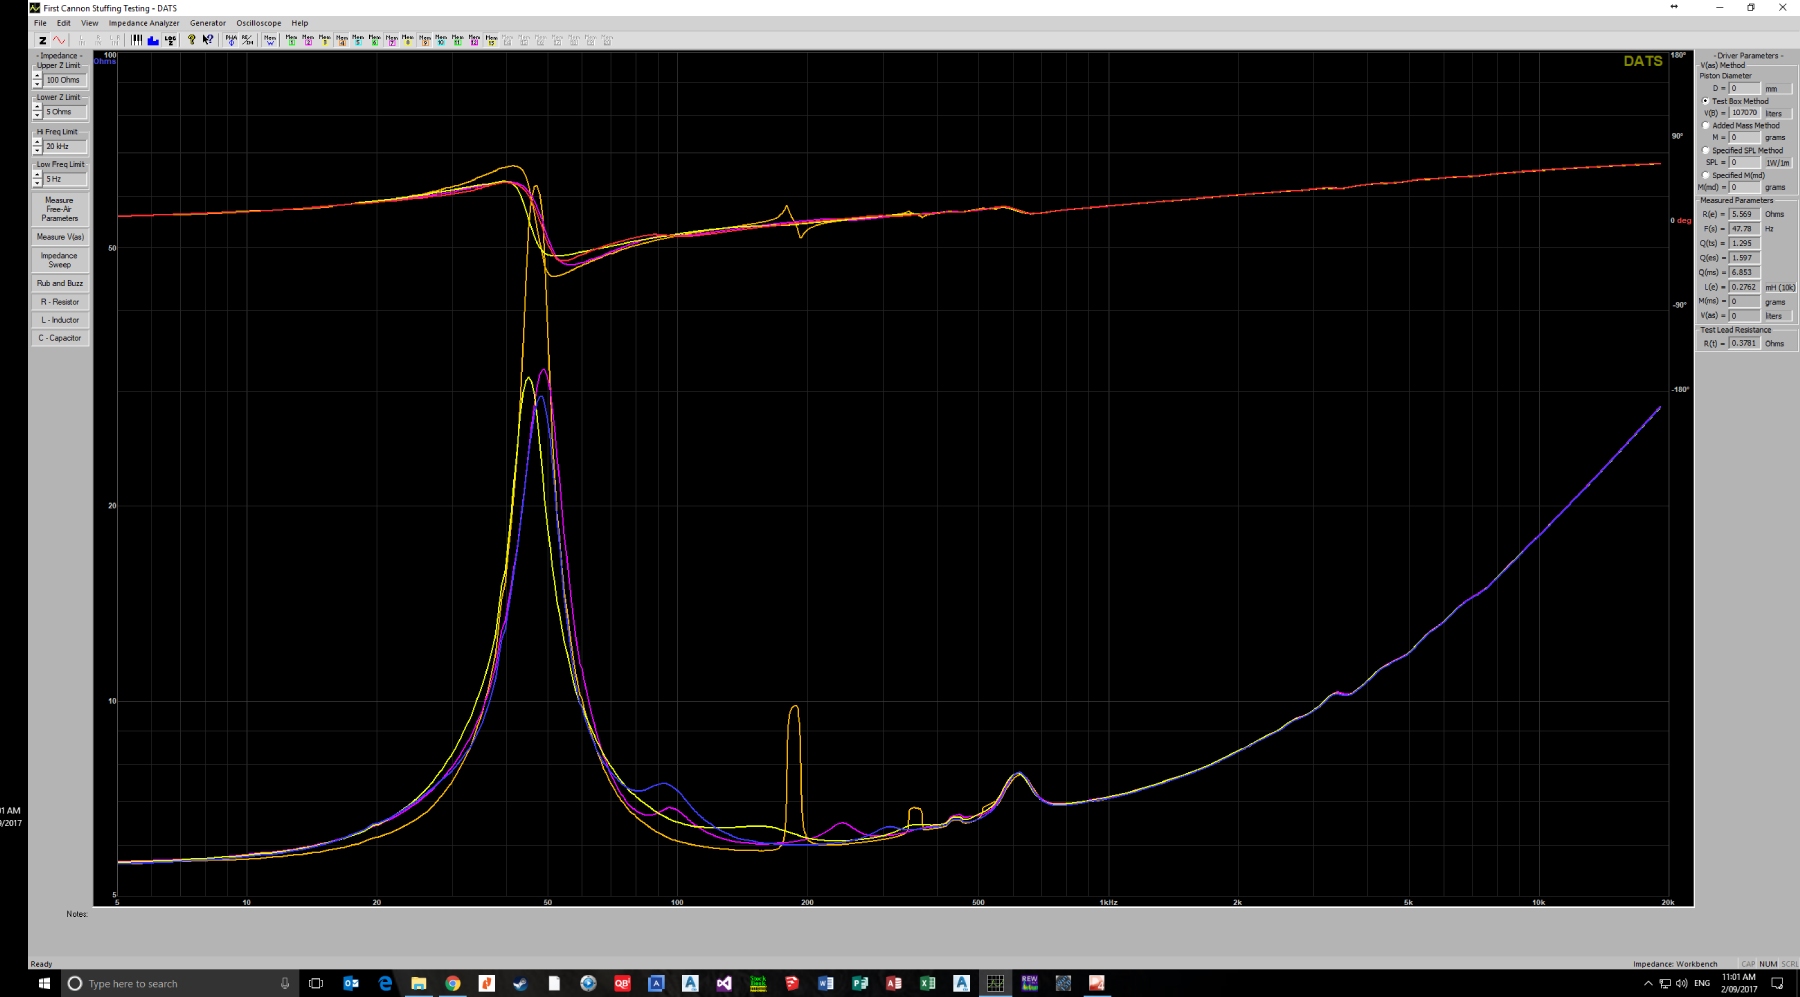Select the Specified SPL Method radio button
The width and height of the screenshot is (1800, 997).
click(x=1706, y=150)
